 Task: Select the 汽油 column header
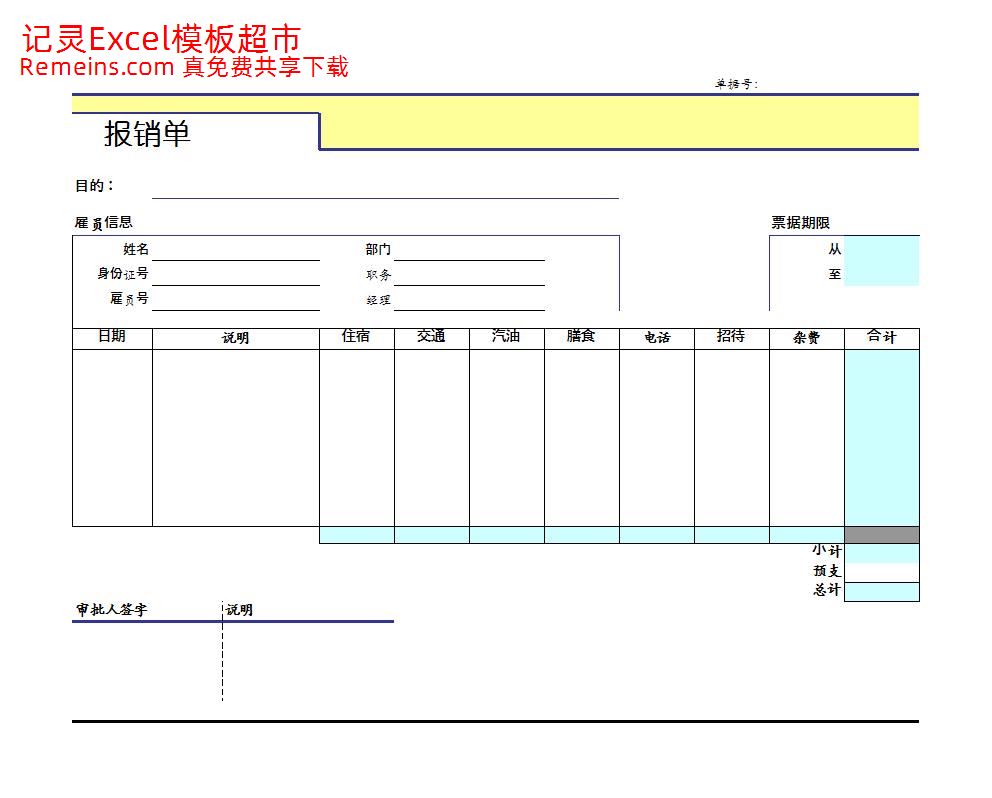click(x=507, y=339)
